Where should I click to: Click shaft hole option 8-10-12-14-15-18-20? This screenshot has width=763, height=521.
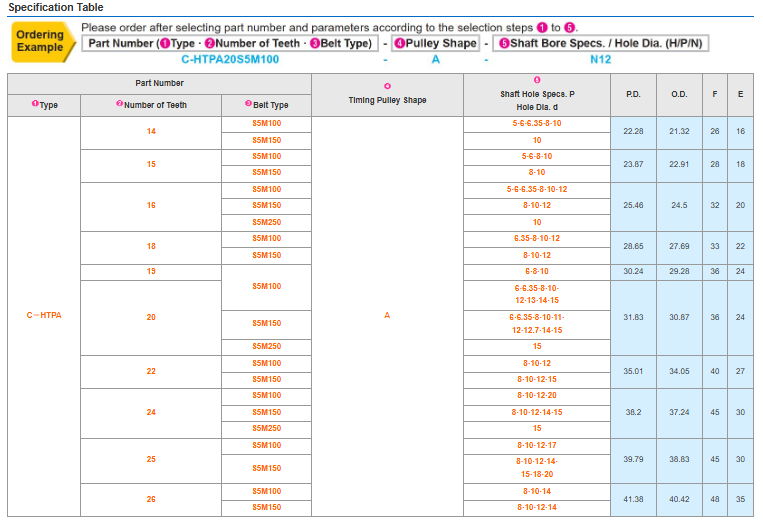point(537,468)
